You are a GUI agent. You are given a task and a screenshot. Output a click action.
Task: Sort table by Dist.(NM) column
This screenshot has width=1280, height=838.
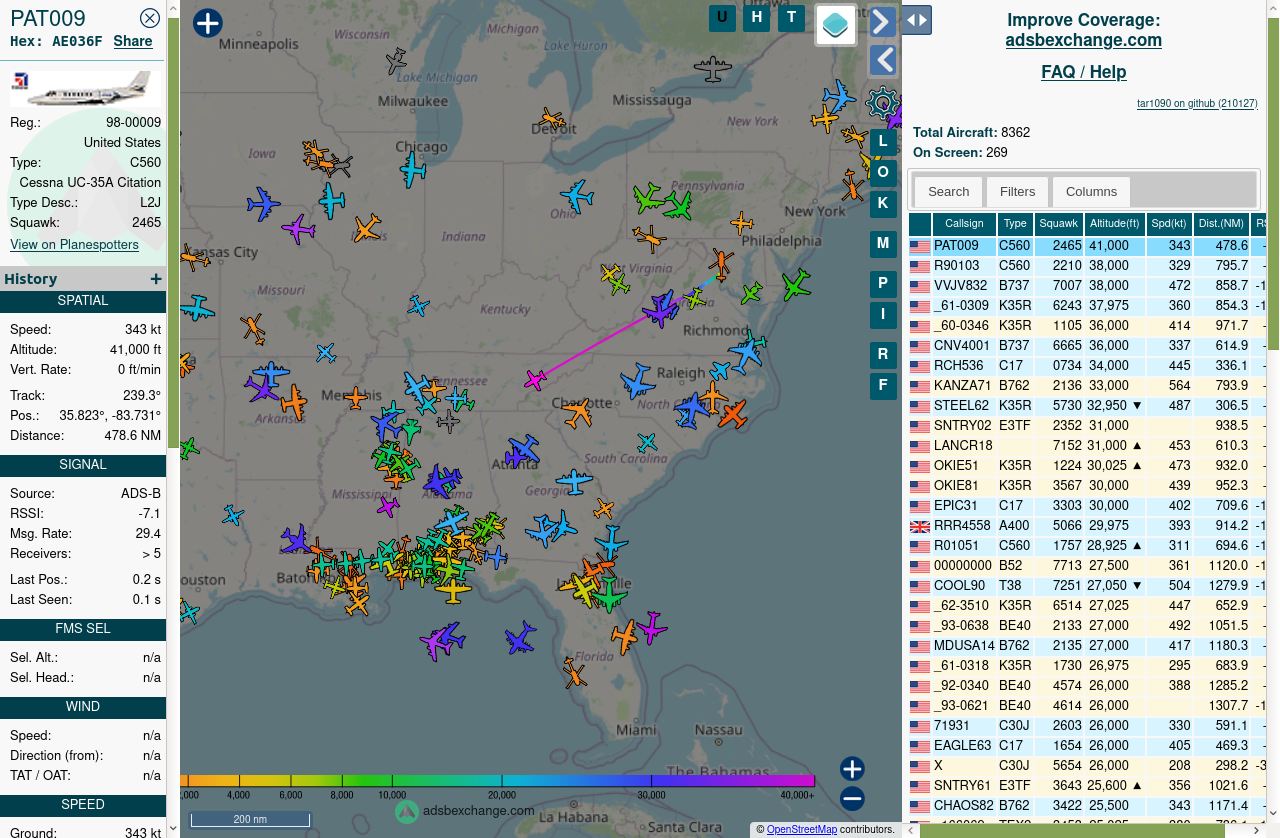[1222, 224]
